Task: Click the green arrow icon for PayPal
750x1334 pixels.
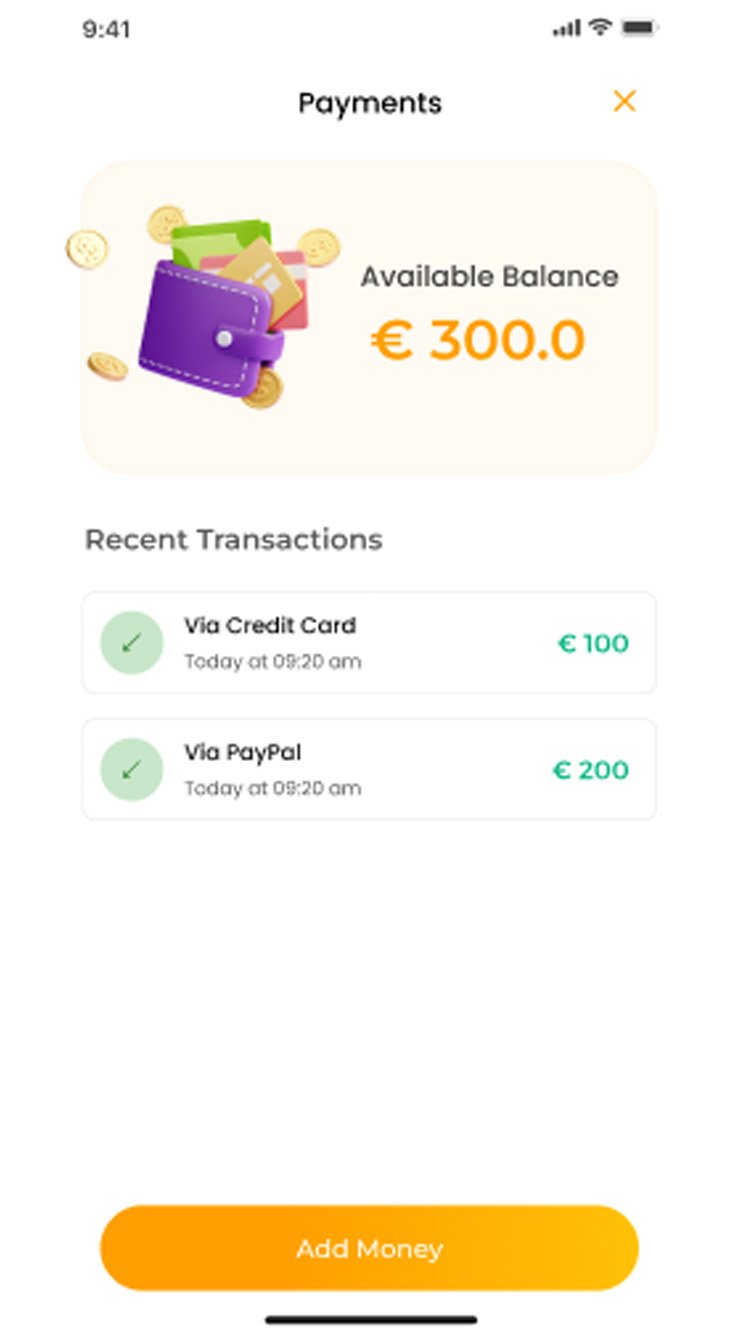Action: (x=131, y=770)
